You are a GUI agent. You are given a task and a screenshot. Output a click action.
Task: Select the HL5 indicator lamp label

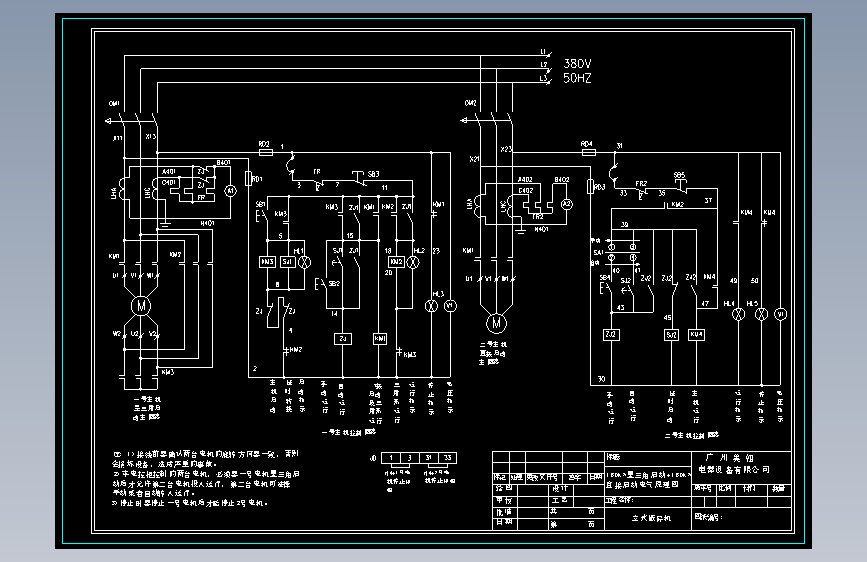752,304
